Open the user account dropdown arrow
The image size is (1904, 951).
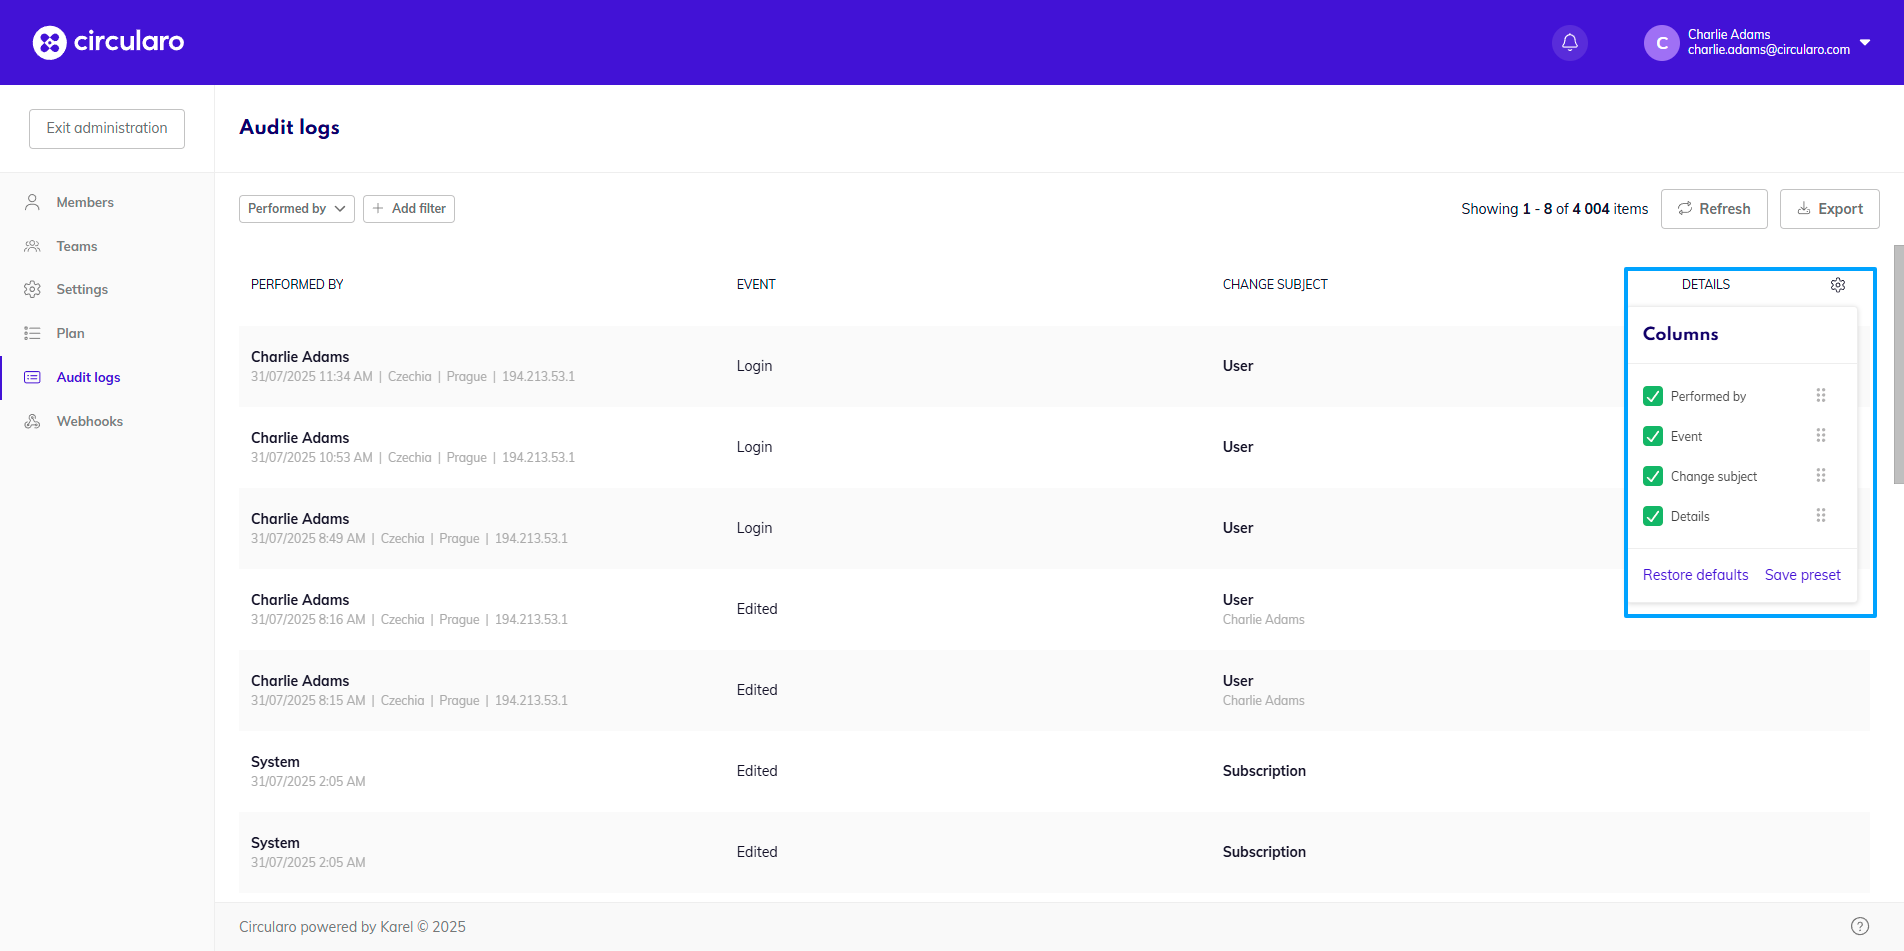1865,42
